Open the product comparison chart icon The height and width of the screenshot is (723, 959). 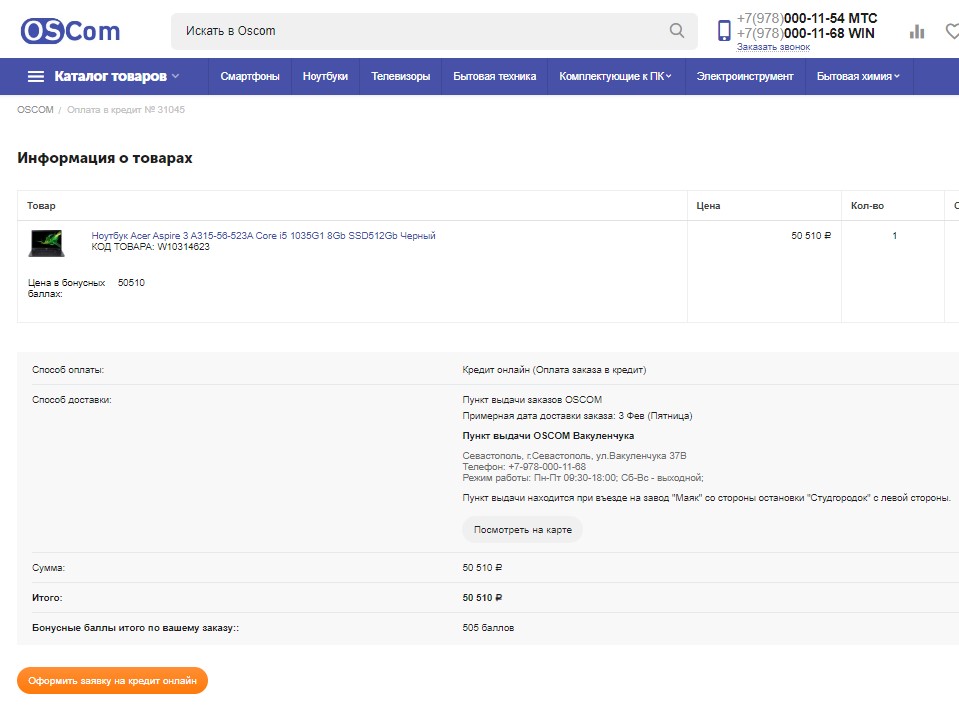coord(917,32)
